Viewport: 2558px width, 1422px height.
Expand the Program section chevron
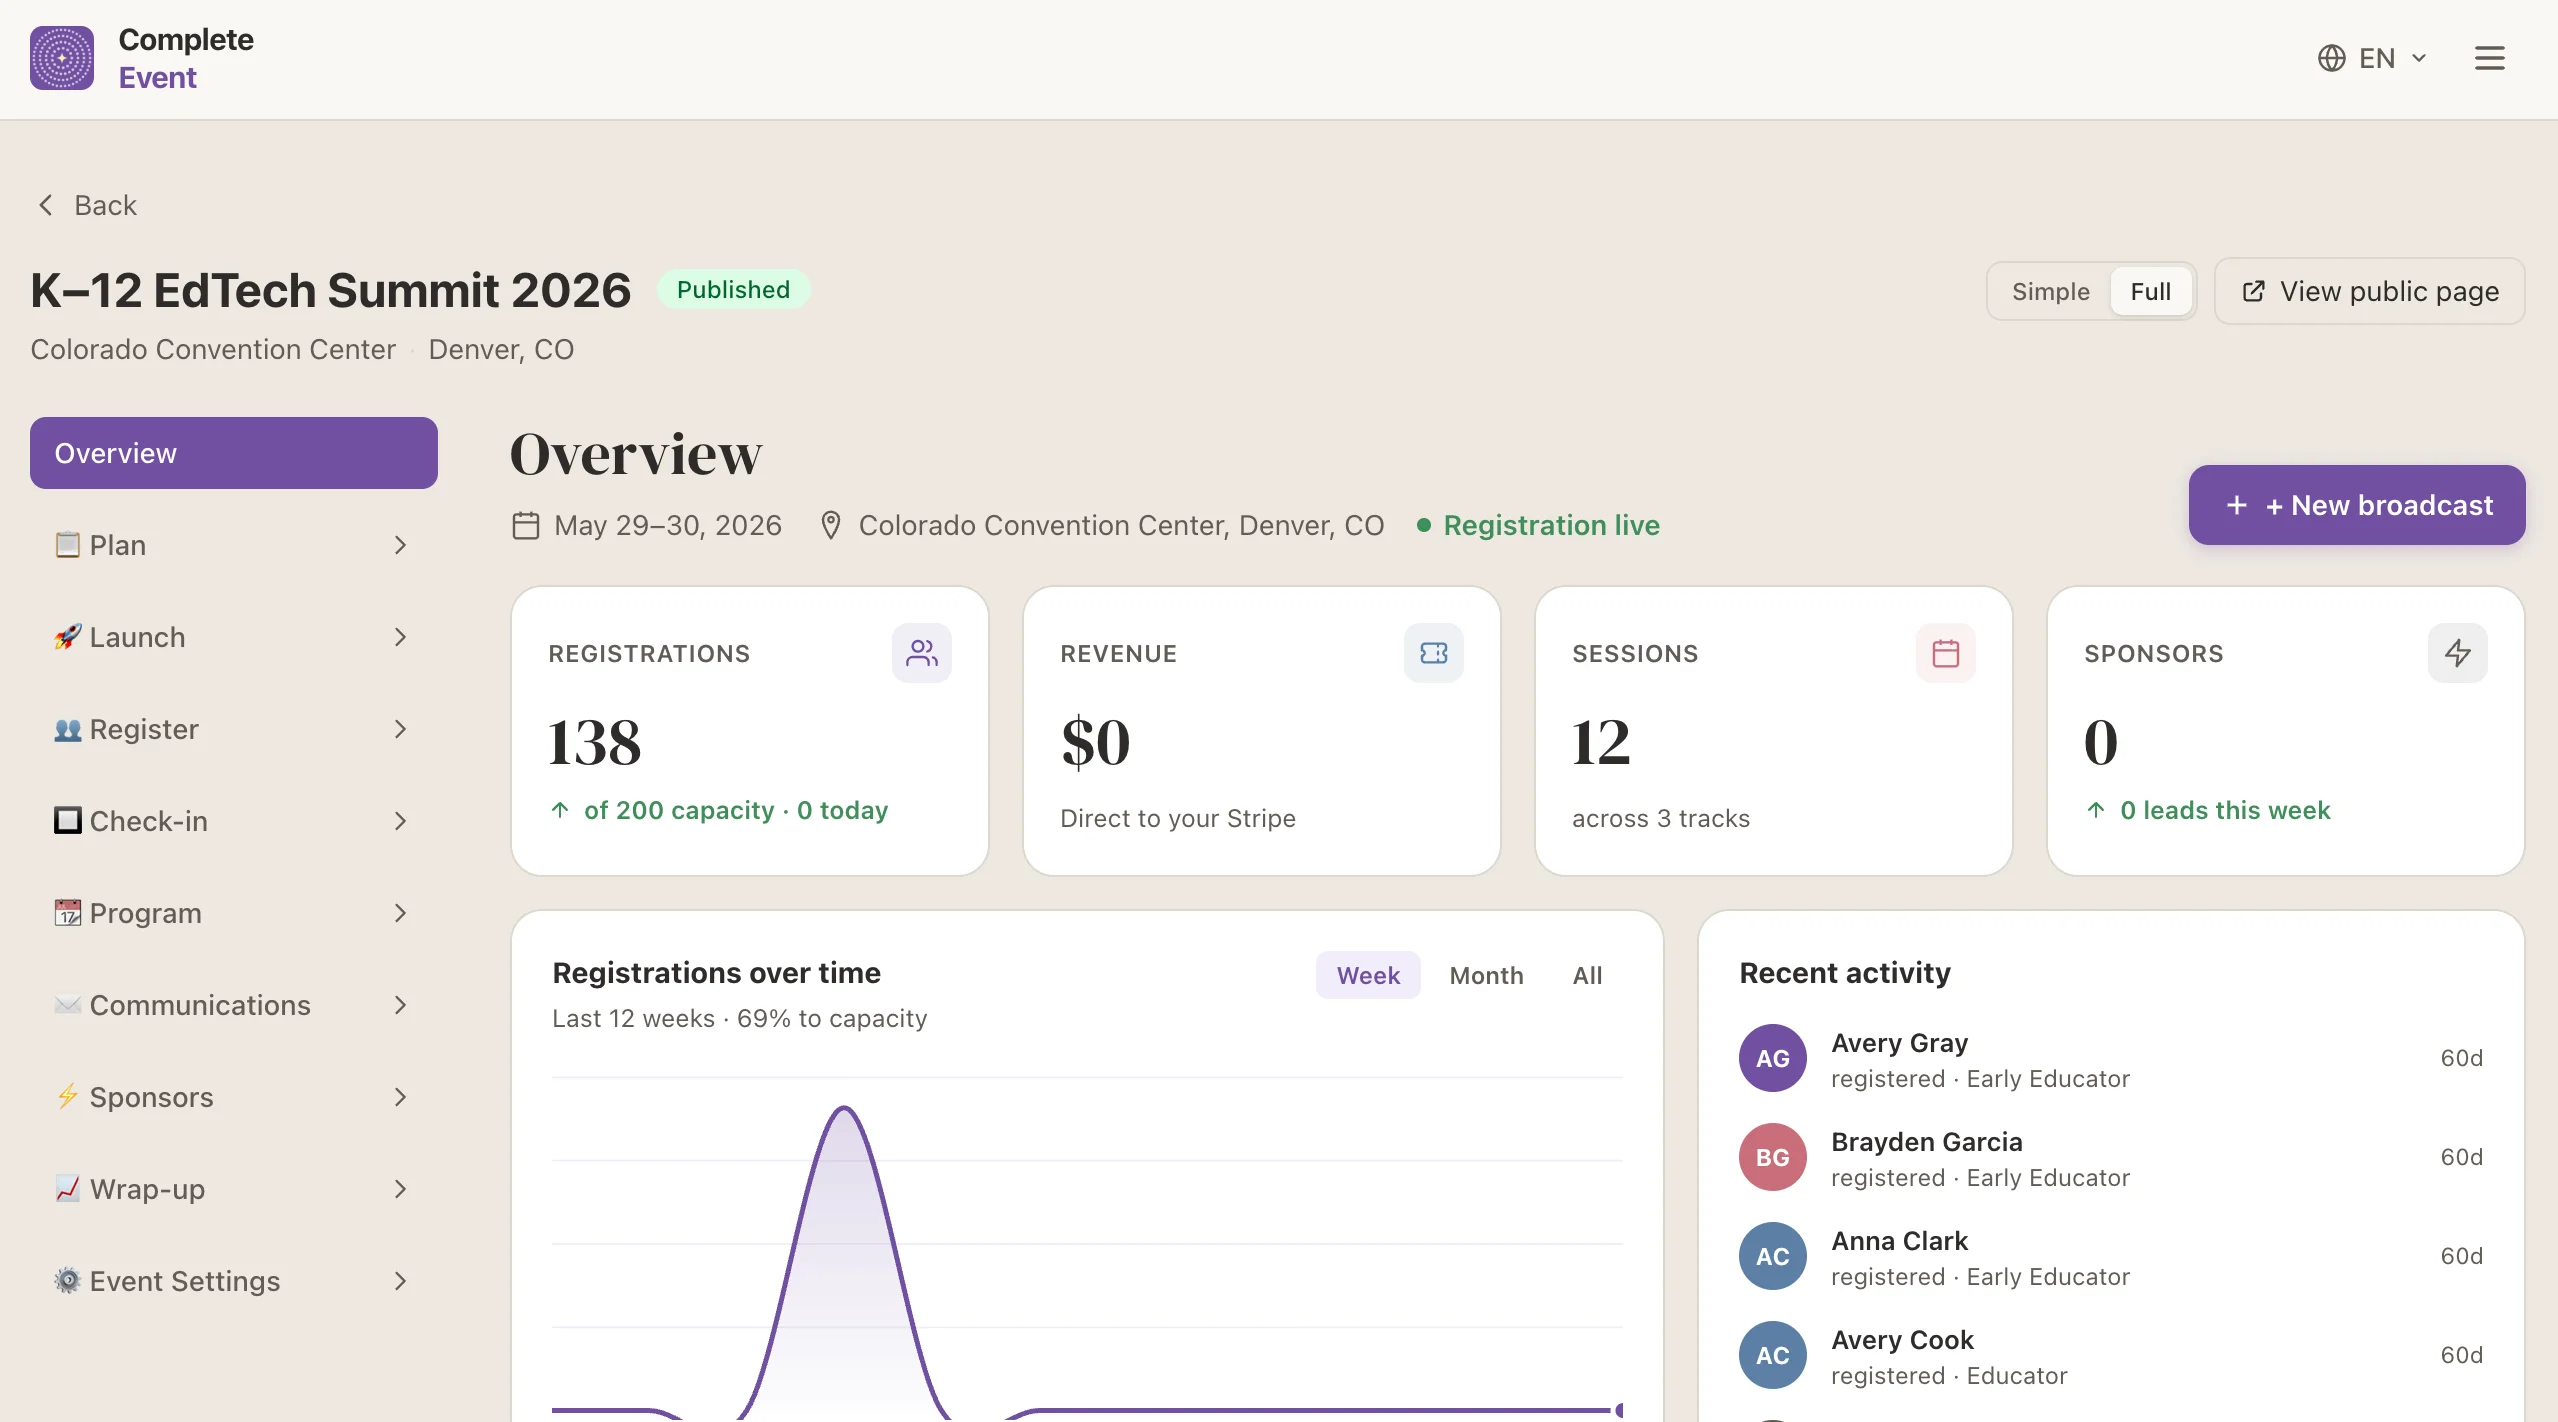400,913
